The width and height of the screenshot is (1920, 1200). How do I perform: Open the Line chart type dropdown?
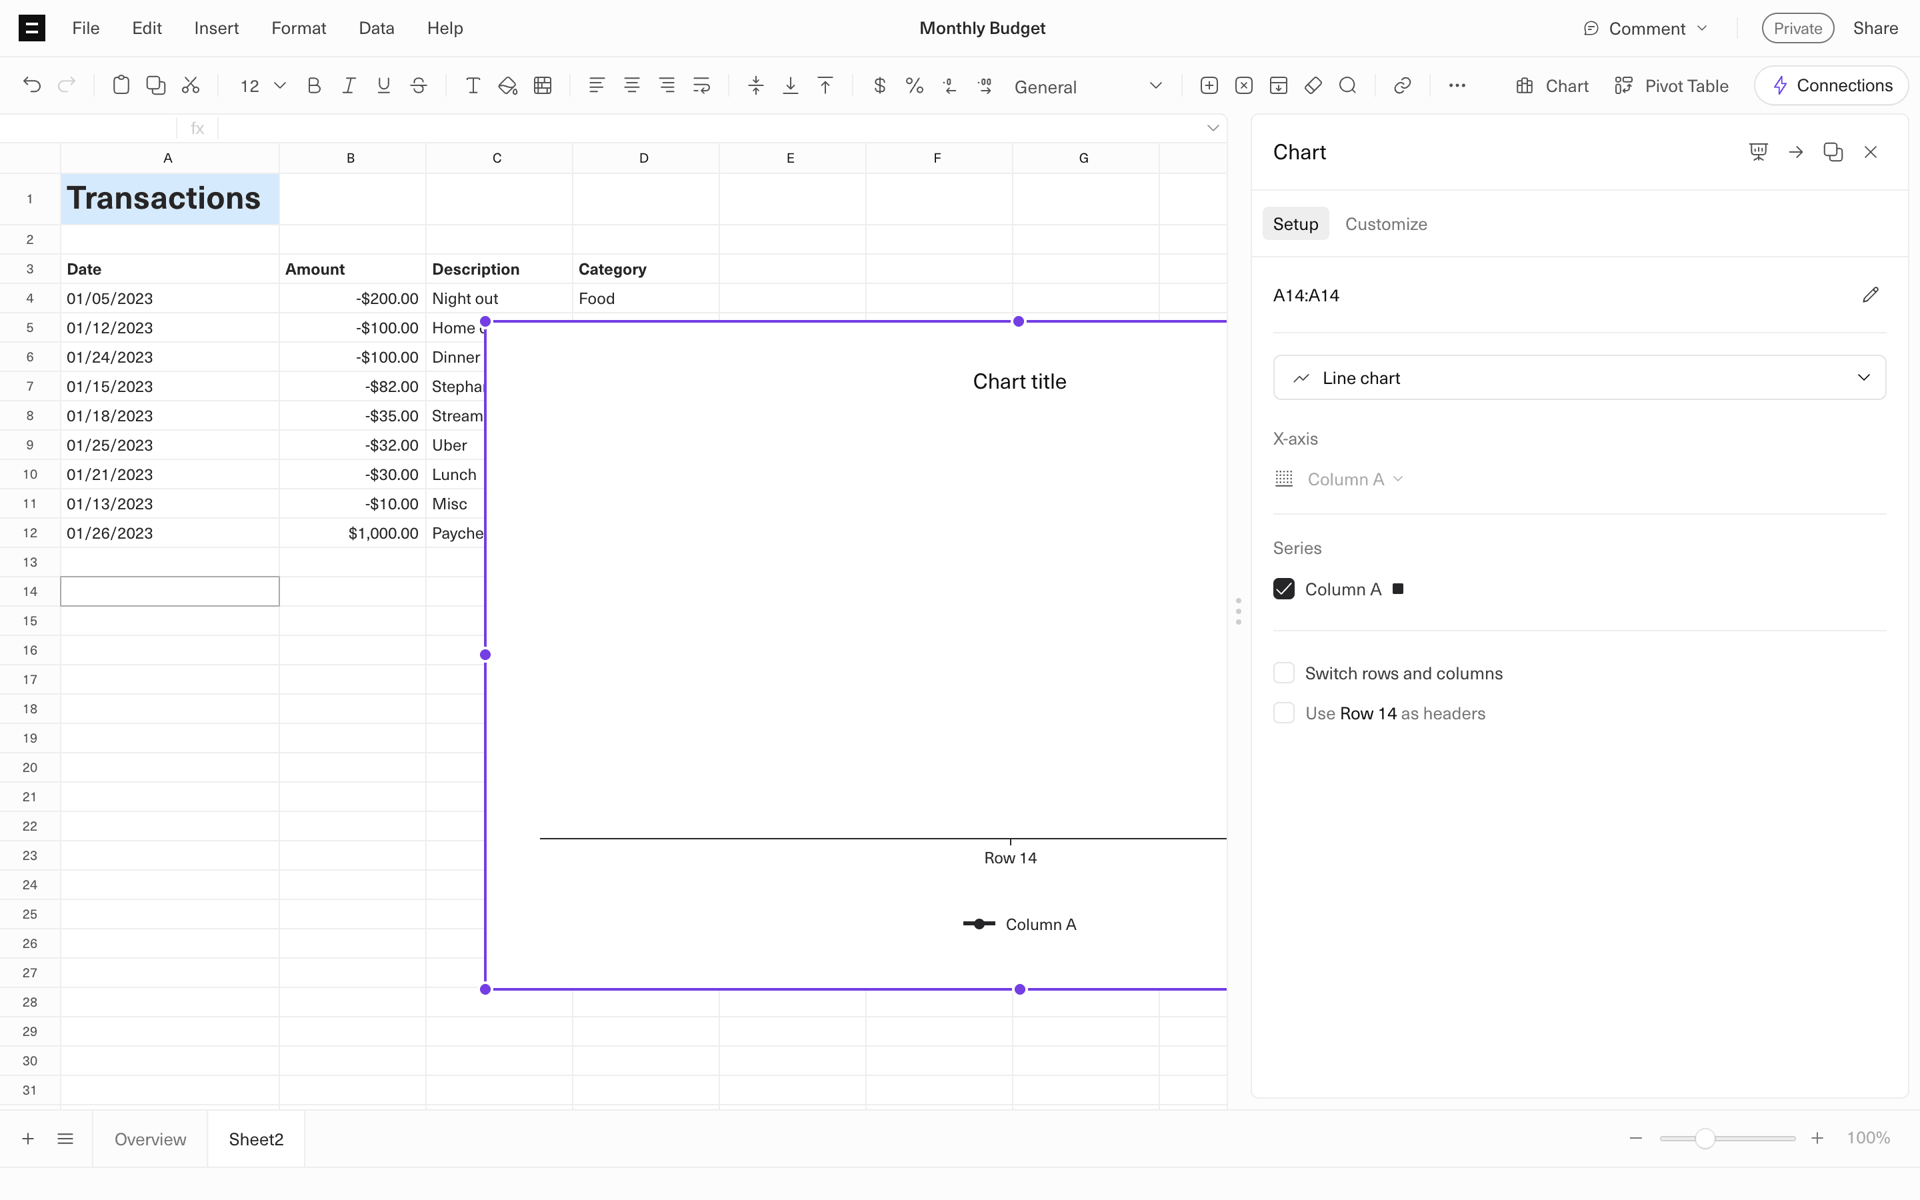(x=1579, y=378)
